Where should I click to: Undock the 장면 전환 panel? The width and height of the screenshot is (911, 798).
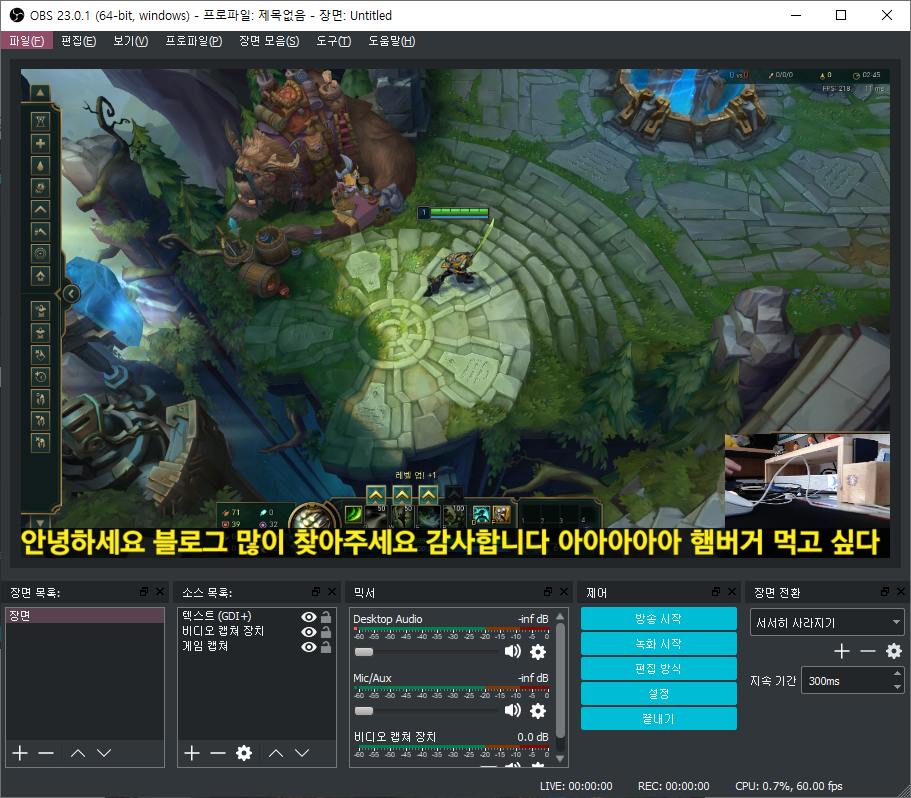click(x=885, y=592)
